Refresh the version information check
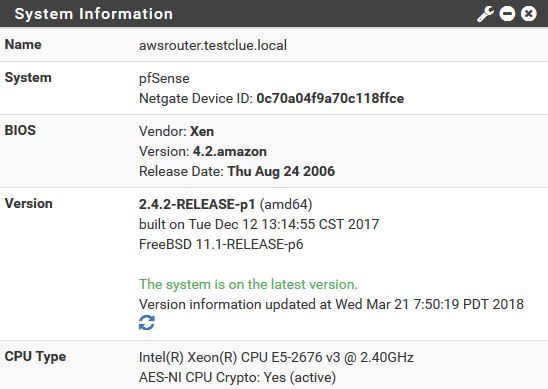This screenshot has width=548, height=389. click(147, 323)
